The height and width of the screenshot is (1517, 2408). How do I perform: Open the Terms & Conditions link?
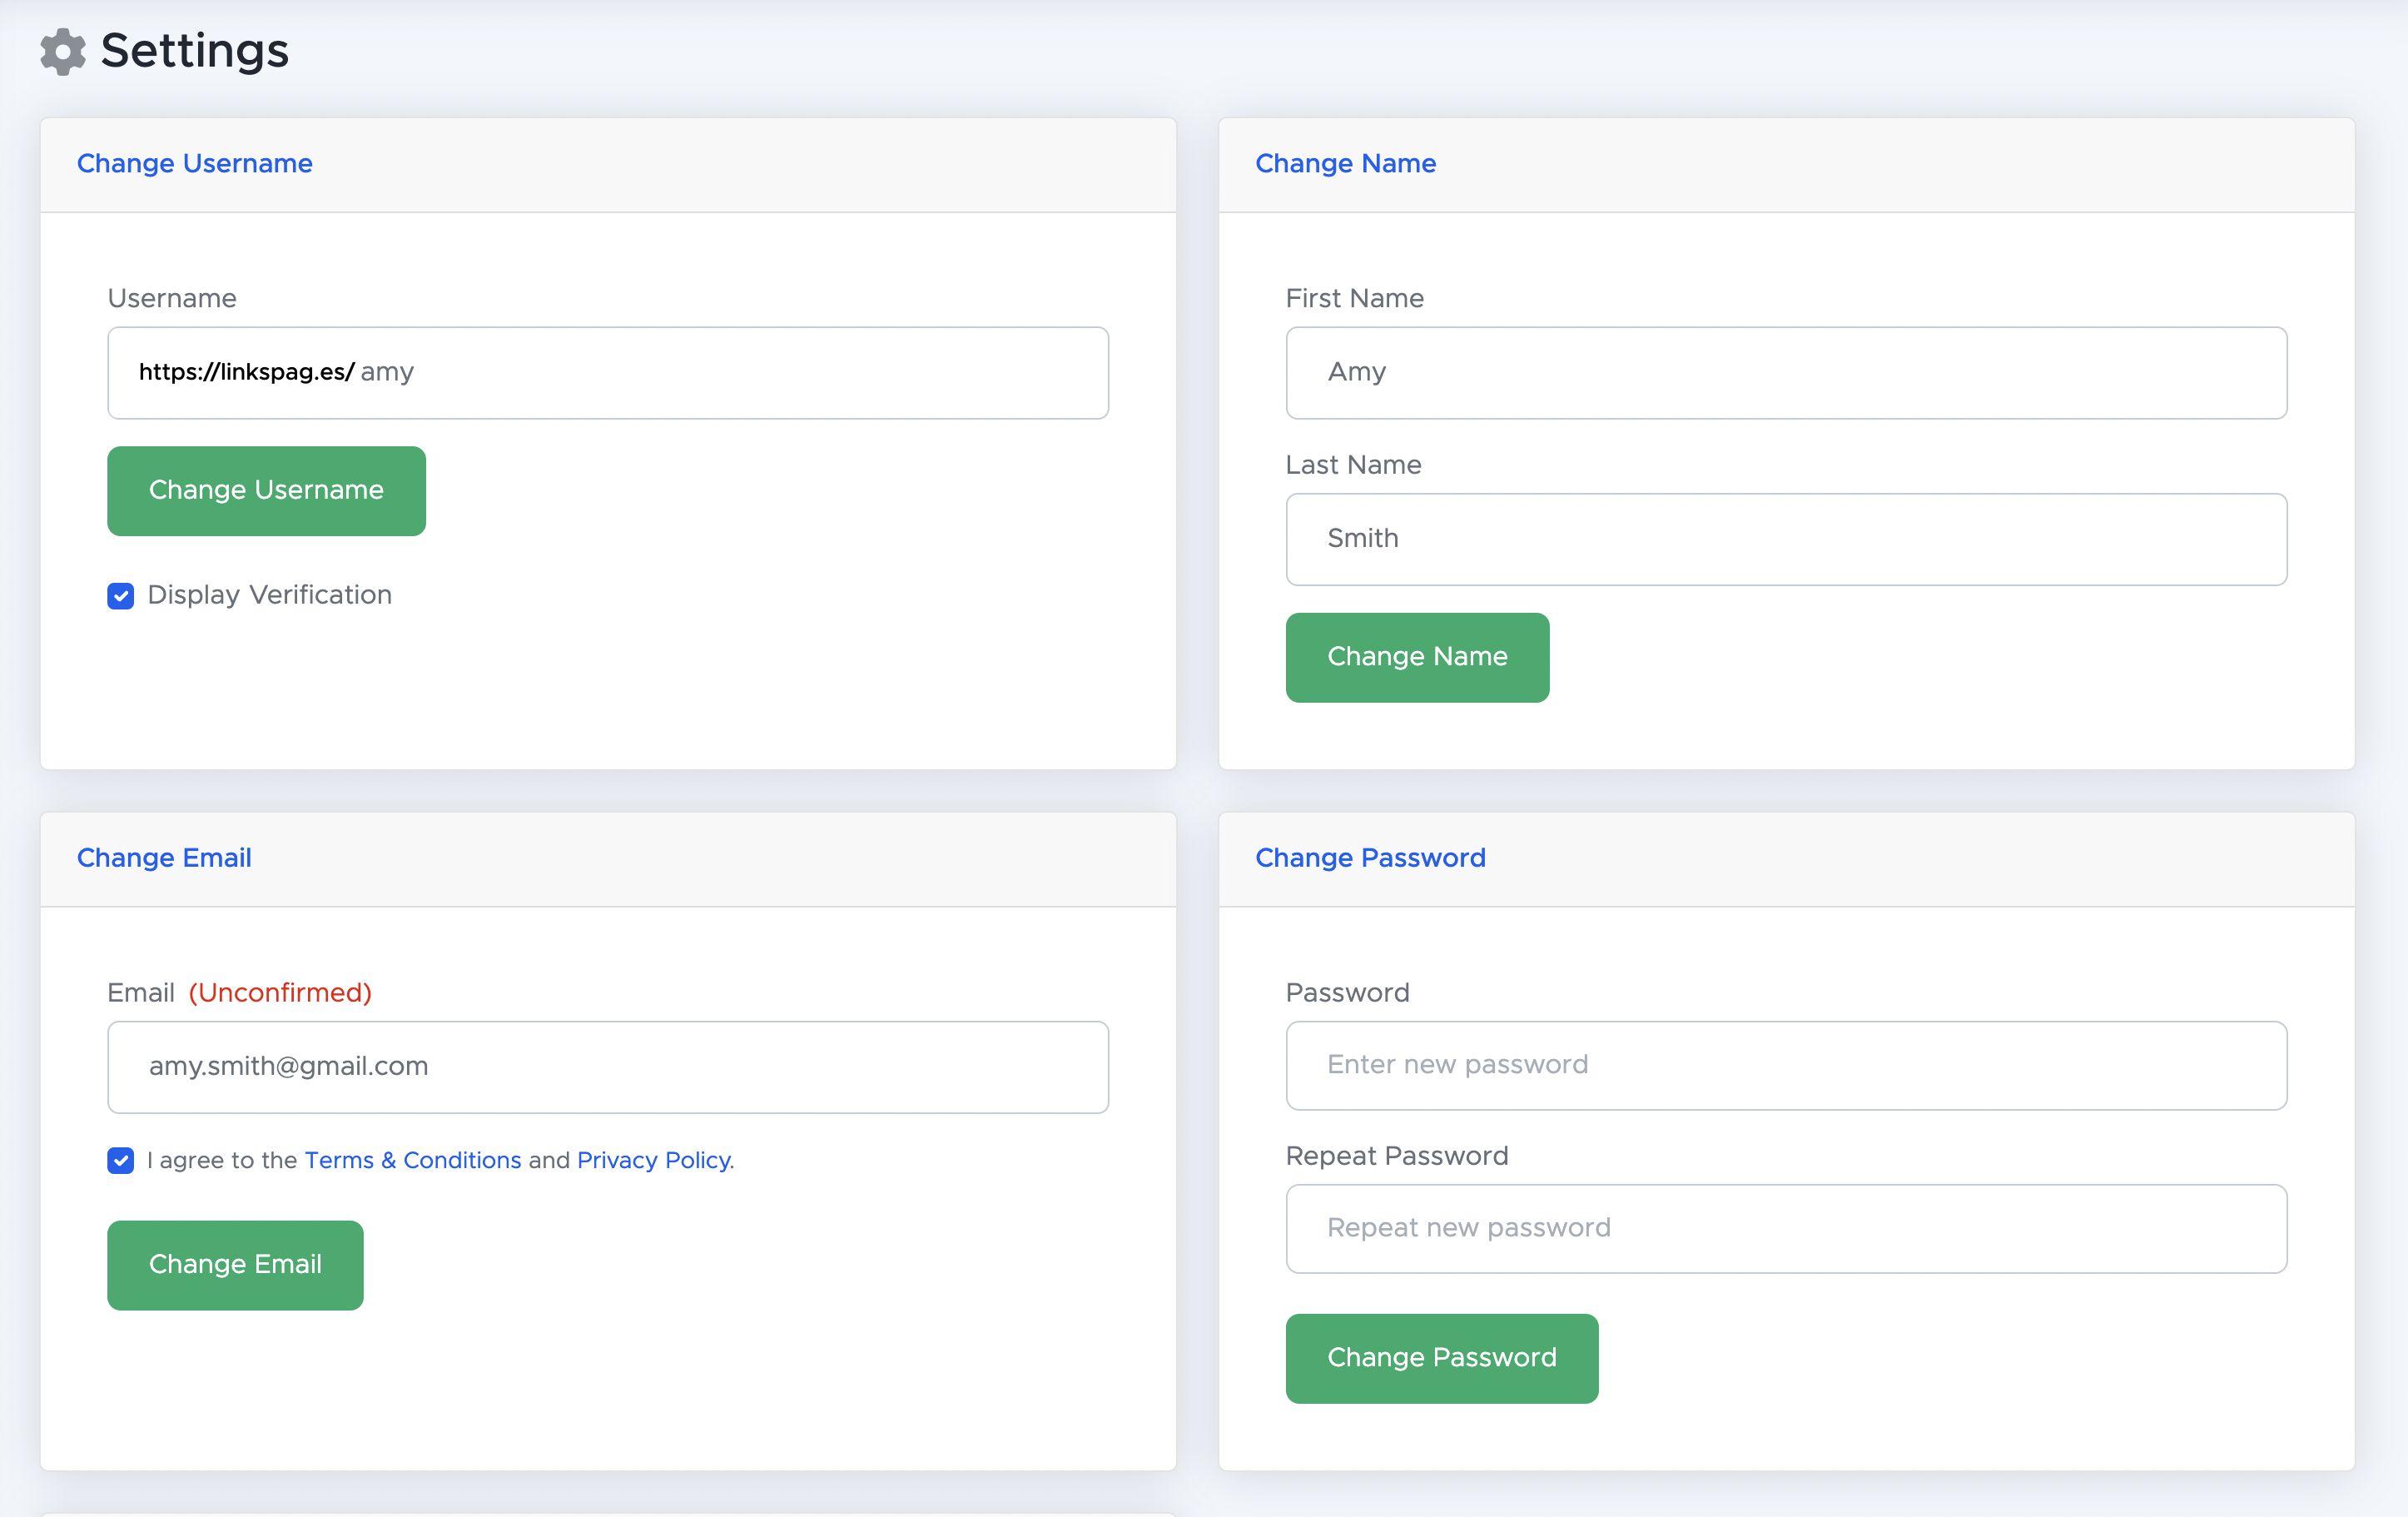[x=413, y=1160]
